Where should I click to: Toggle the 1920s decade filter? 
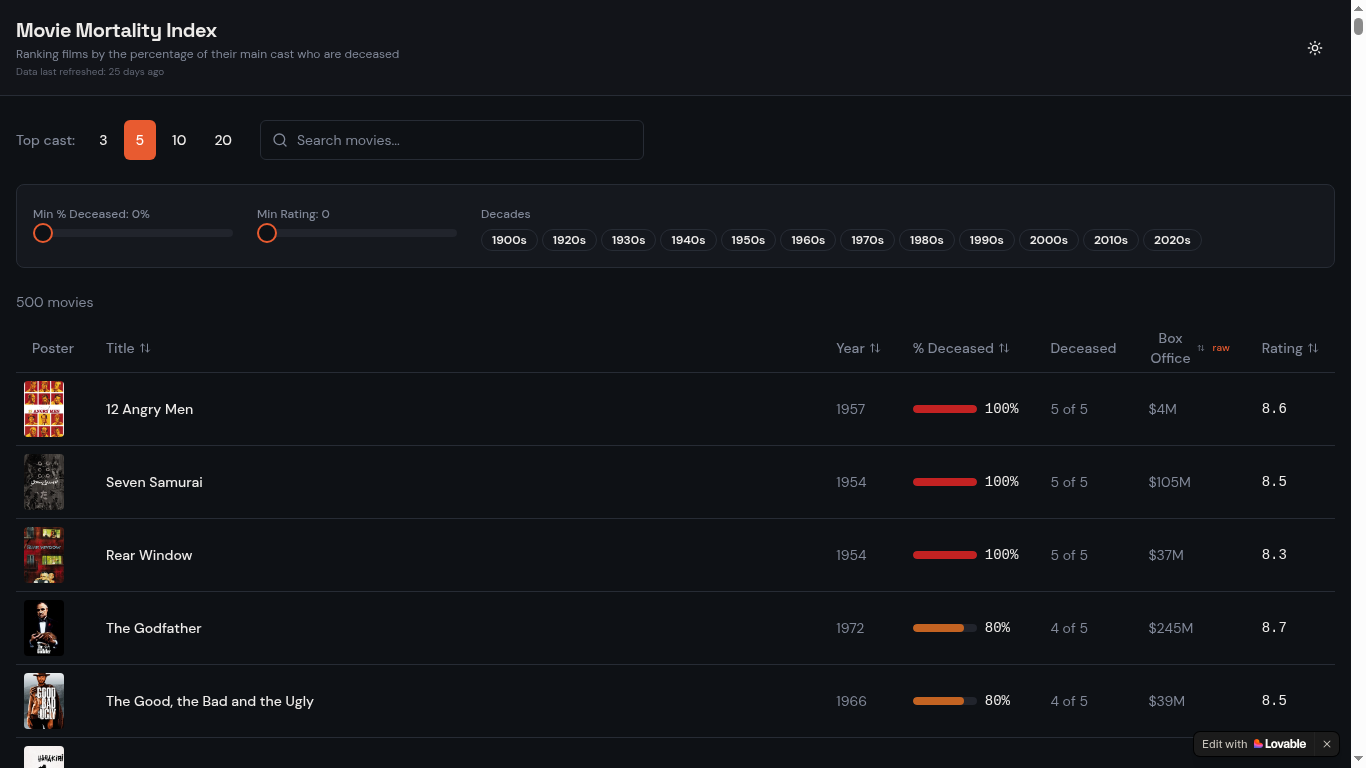569,240
